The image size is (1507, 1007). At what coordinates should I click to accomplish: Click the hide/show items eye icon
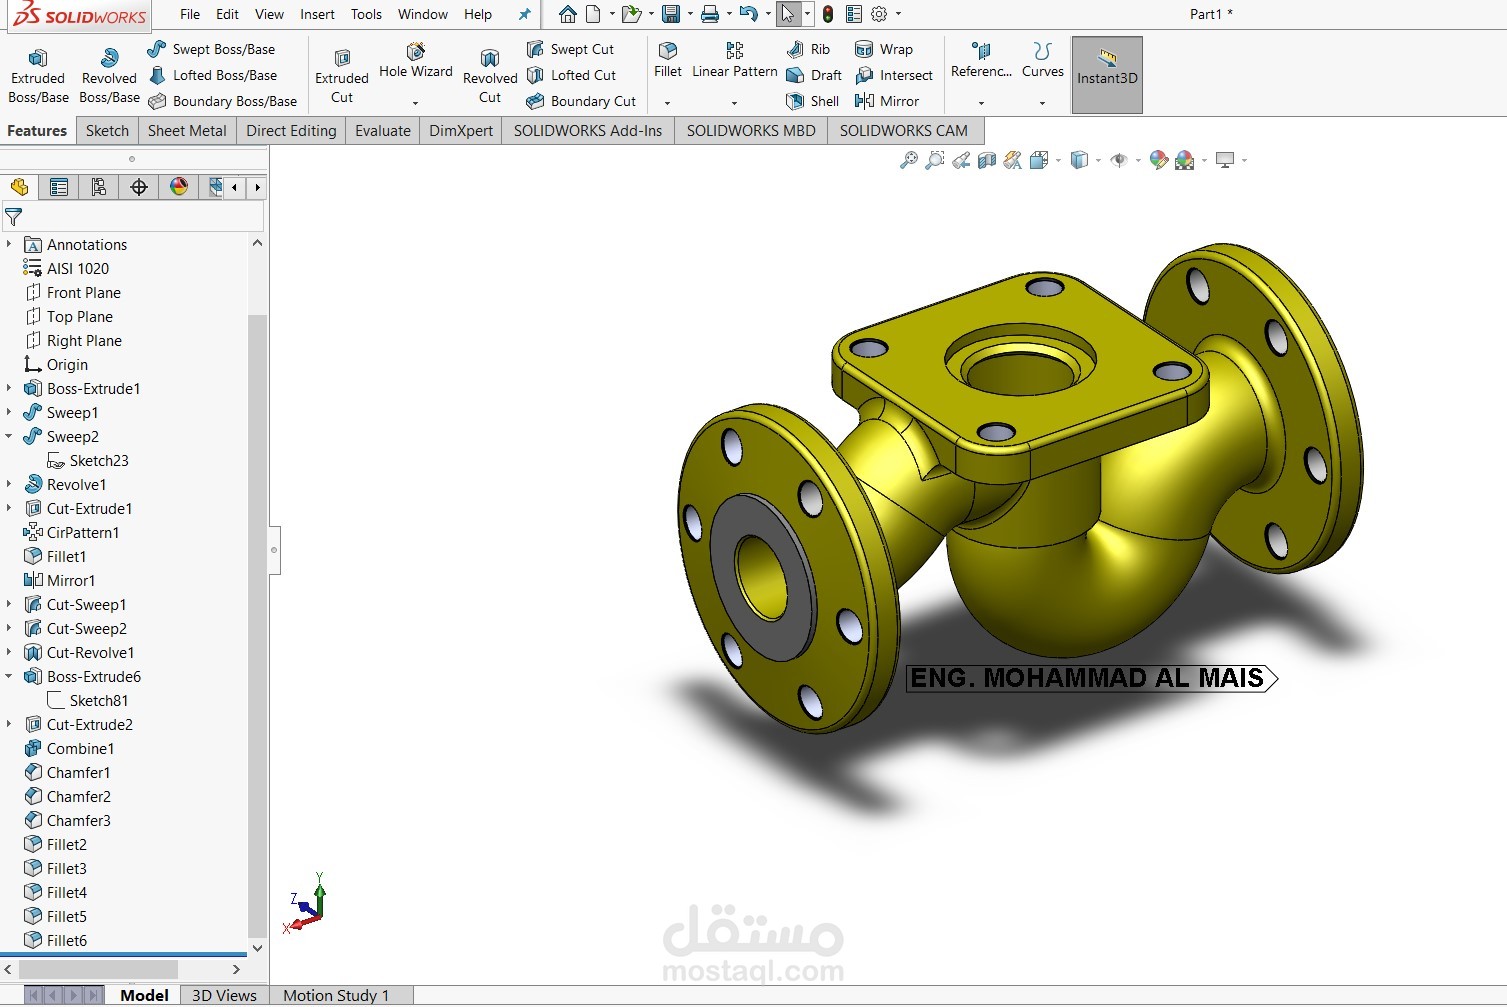tap(1122, 160)
